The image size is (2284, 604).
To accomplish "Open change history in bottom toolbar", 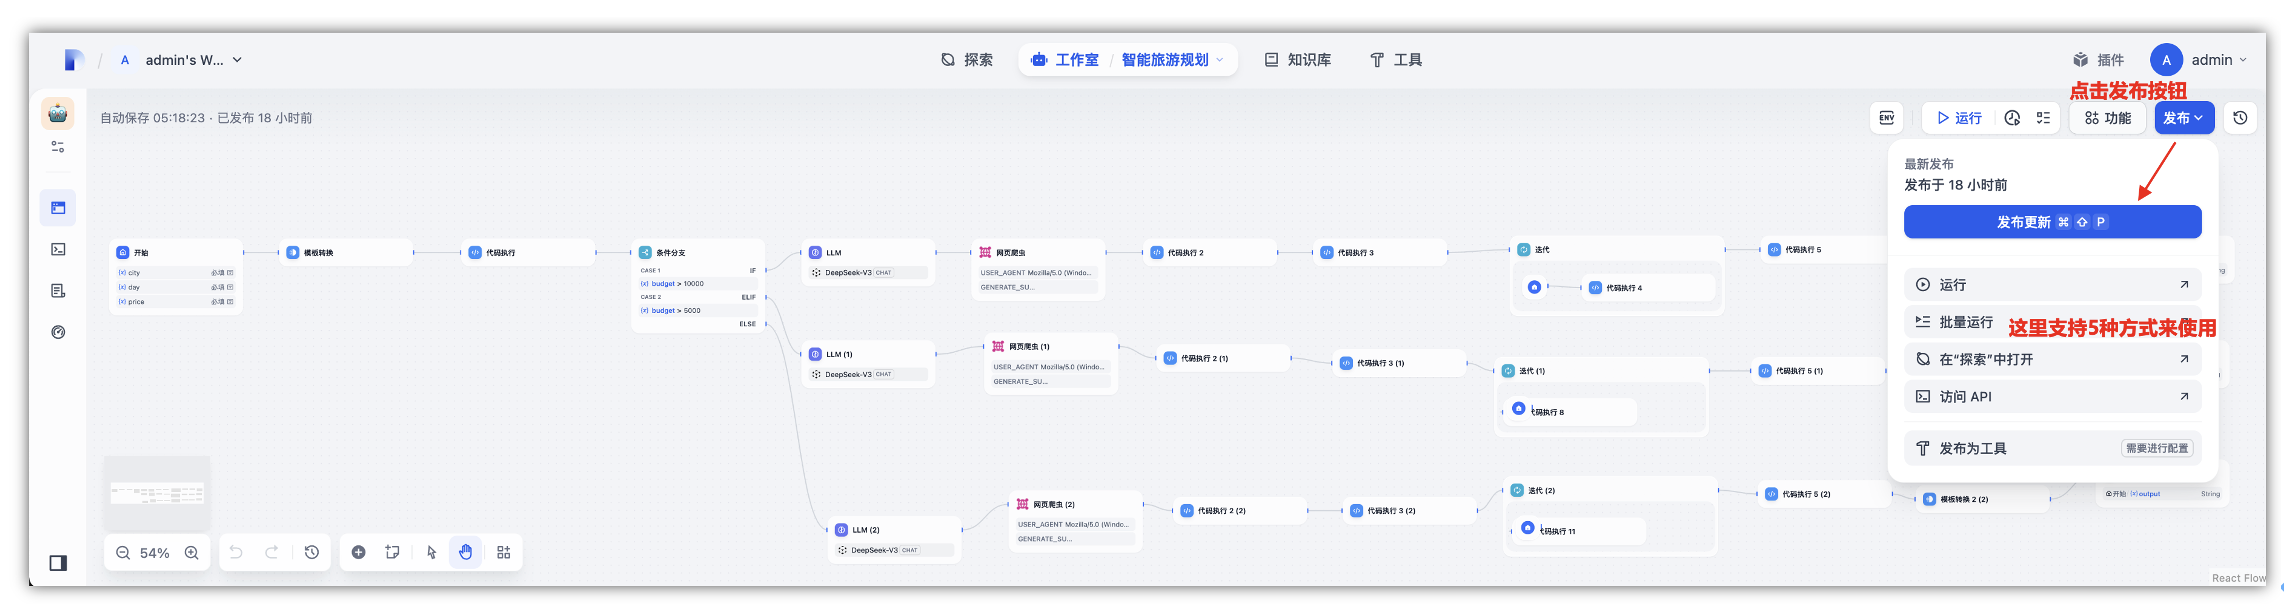I will click(x=312, y=552).
